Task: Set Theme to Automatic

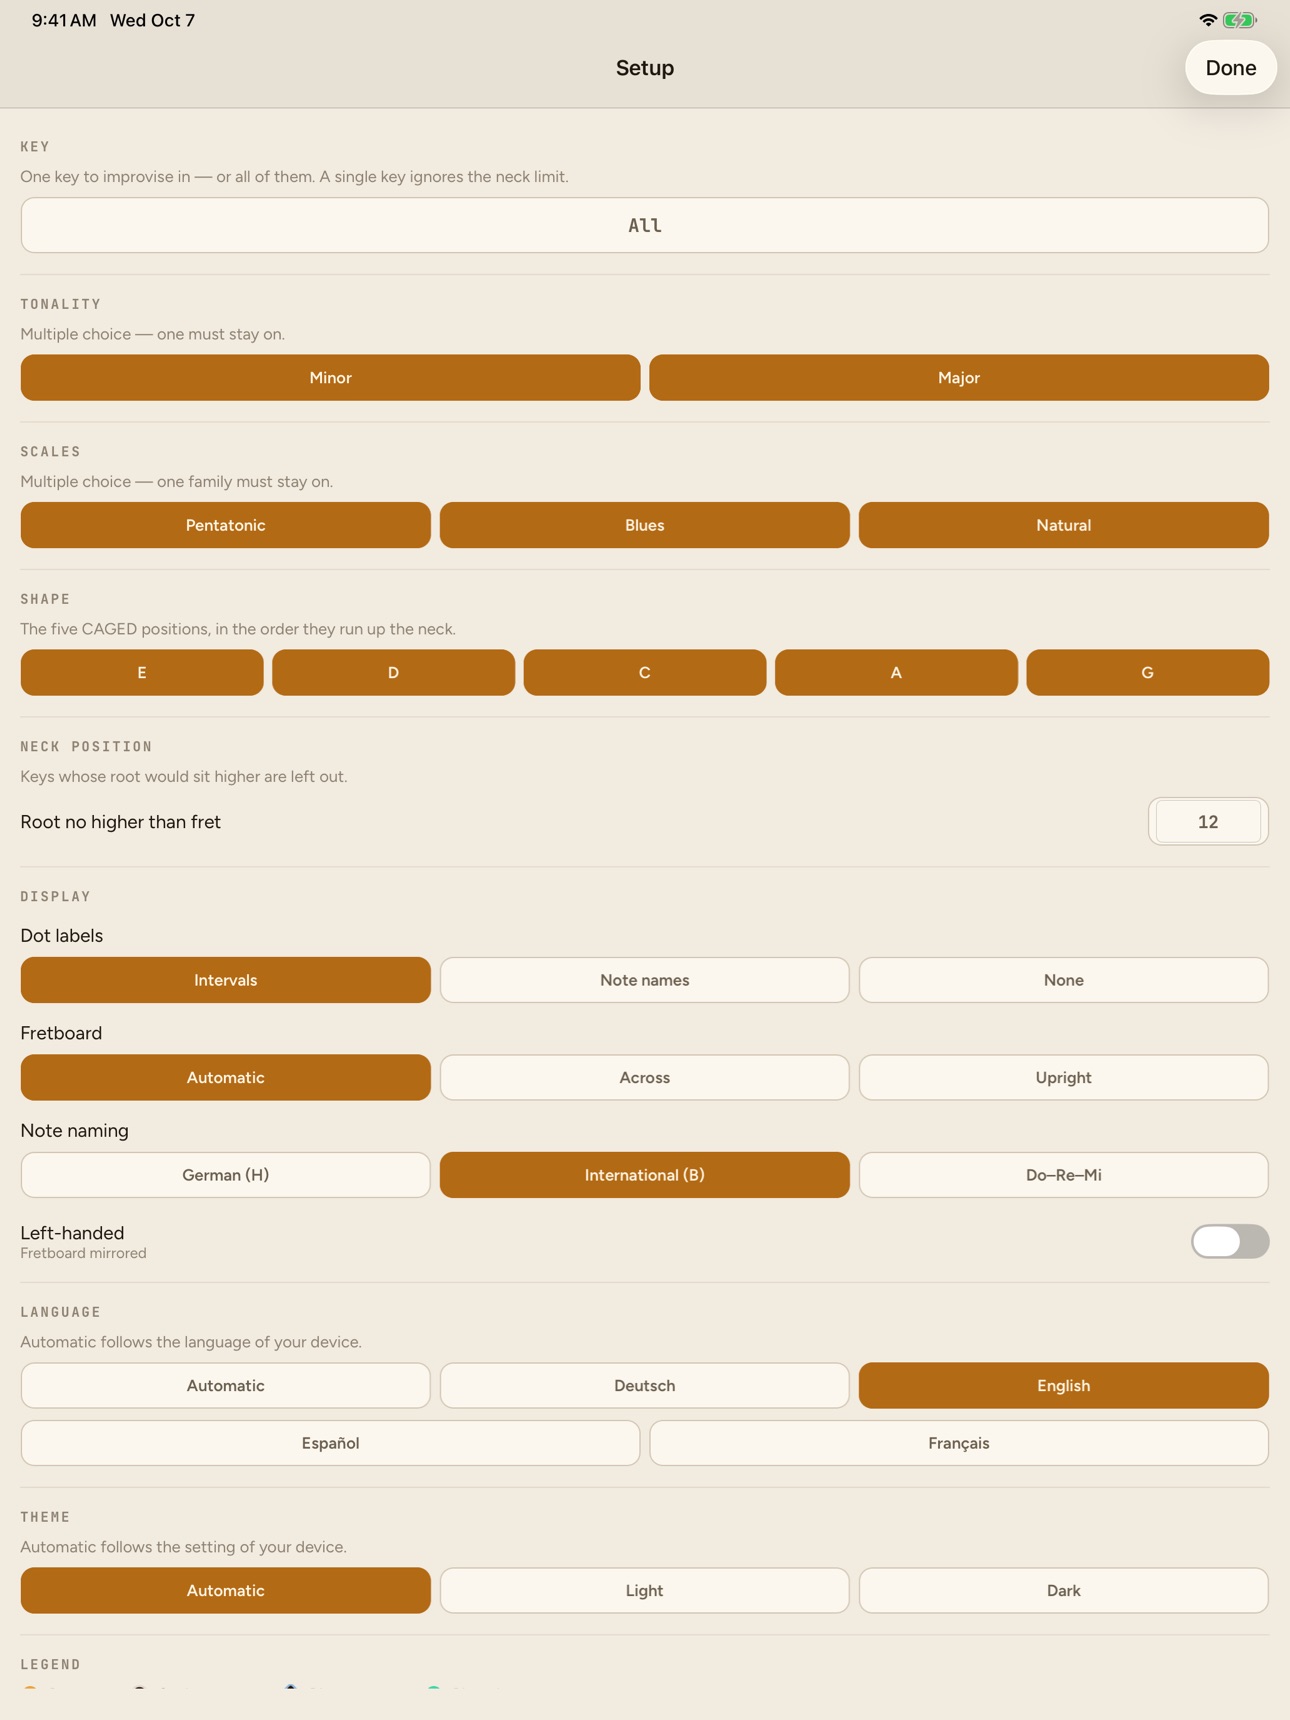Action: pos(226,1591)
